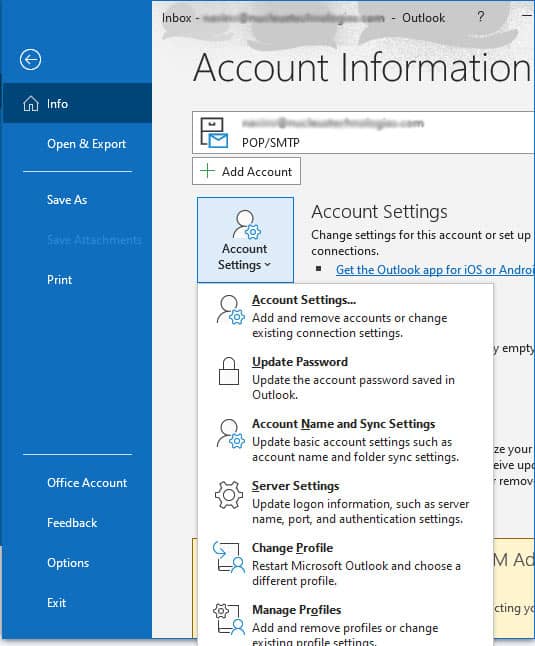Open the Account Settings dropdown button
This screenshot has height=646, width=535.
245,240
